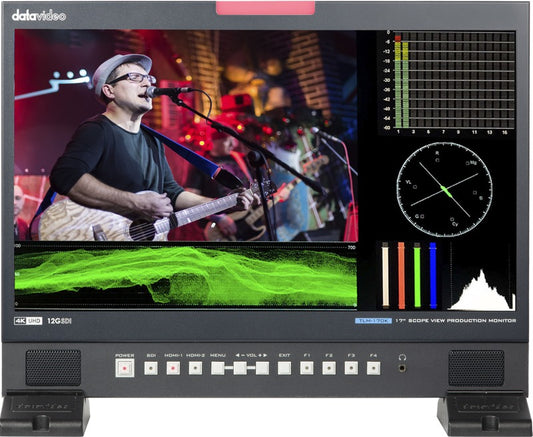Push the POWER button

124,368
